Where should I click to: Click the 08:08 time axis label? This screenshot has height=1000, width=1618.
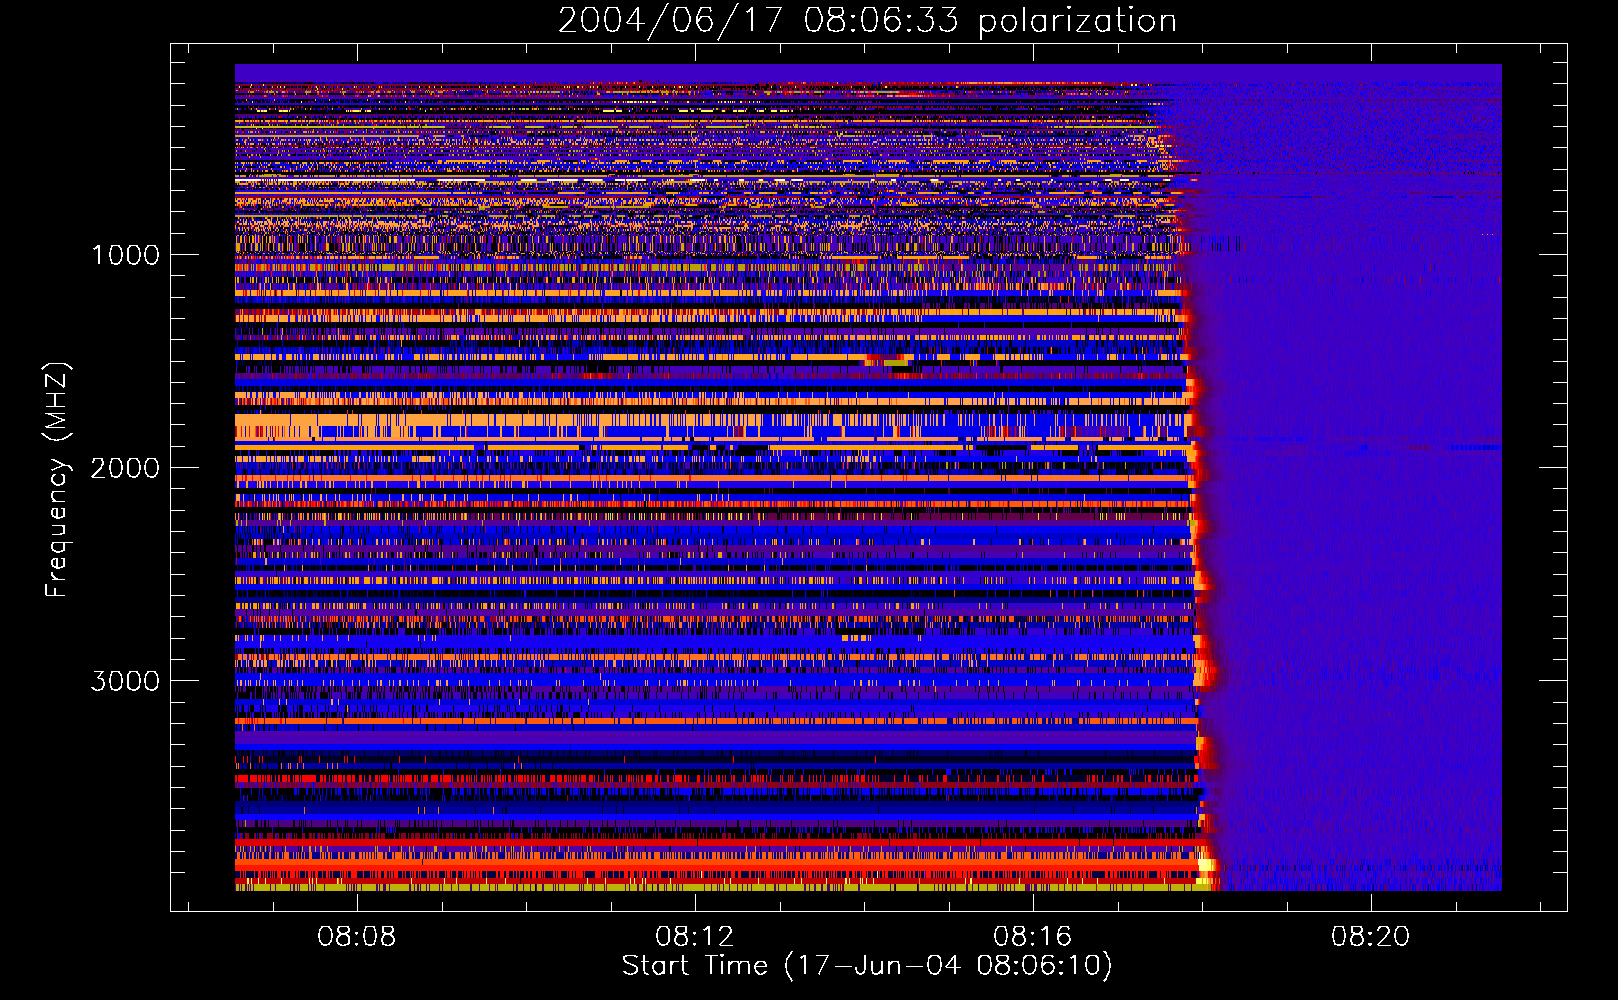[356, 937]
